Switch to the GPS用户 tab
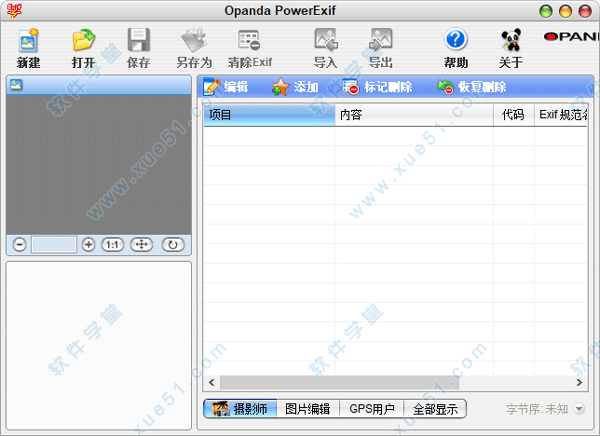 point(372,409)
